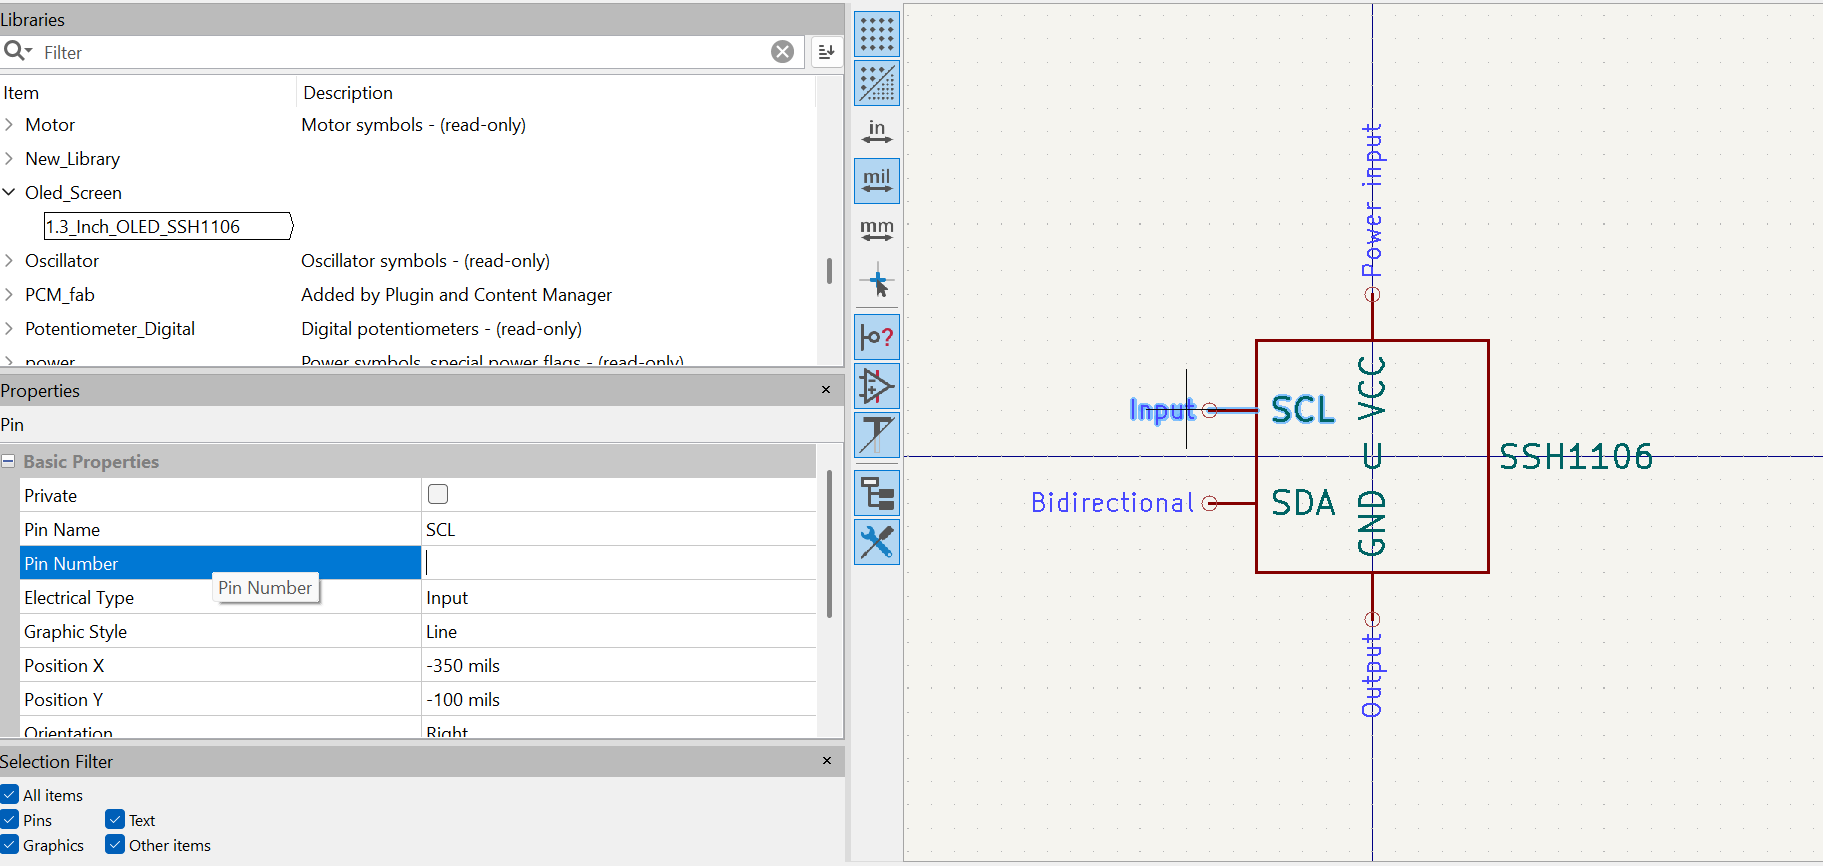Select the Potentiometer_Digital library item
Viewport: 1823px width, 866px height.
click(110, 329)
